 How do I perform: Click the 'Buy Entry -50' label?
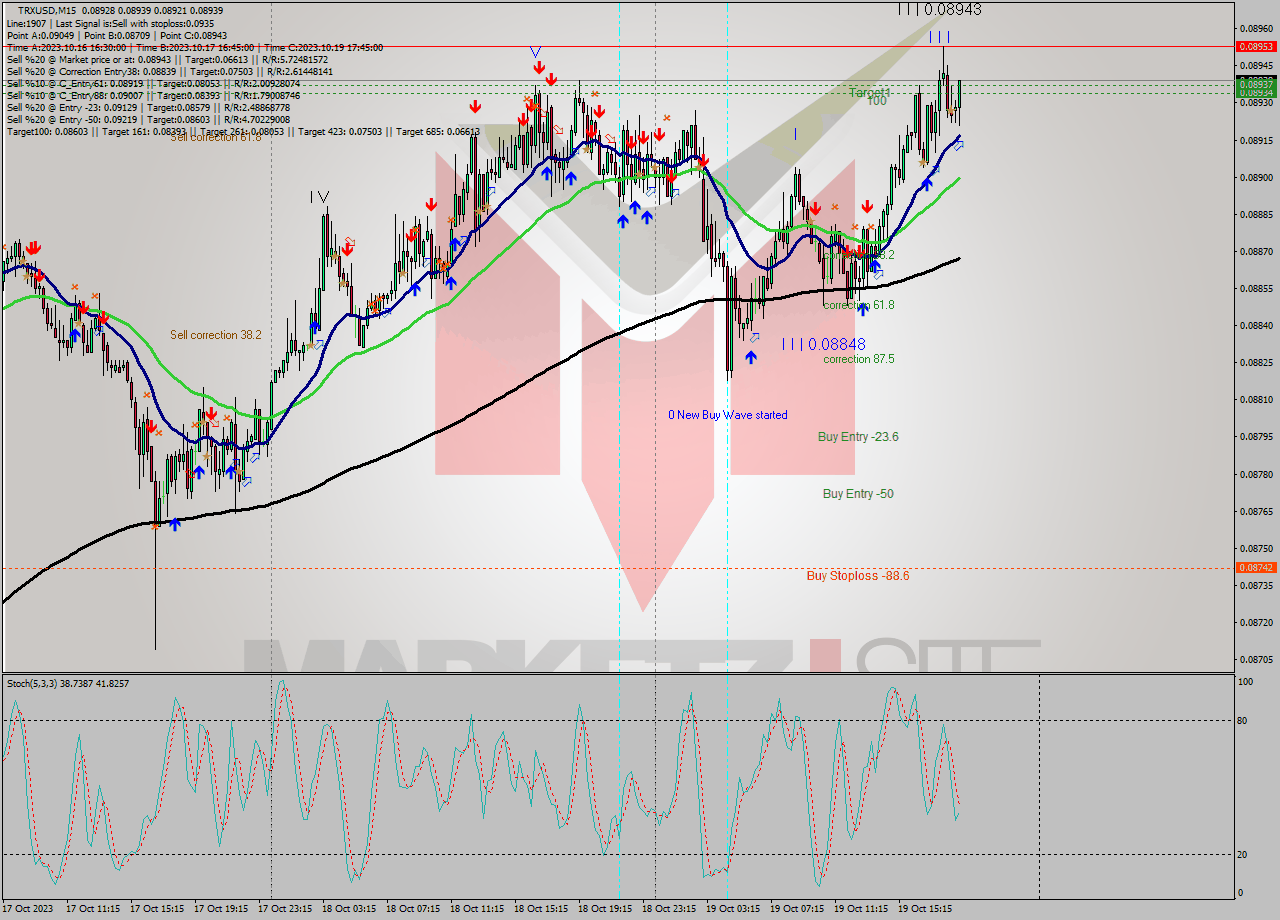pyautogui.click(x=858, y=494)
